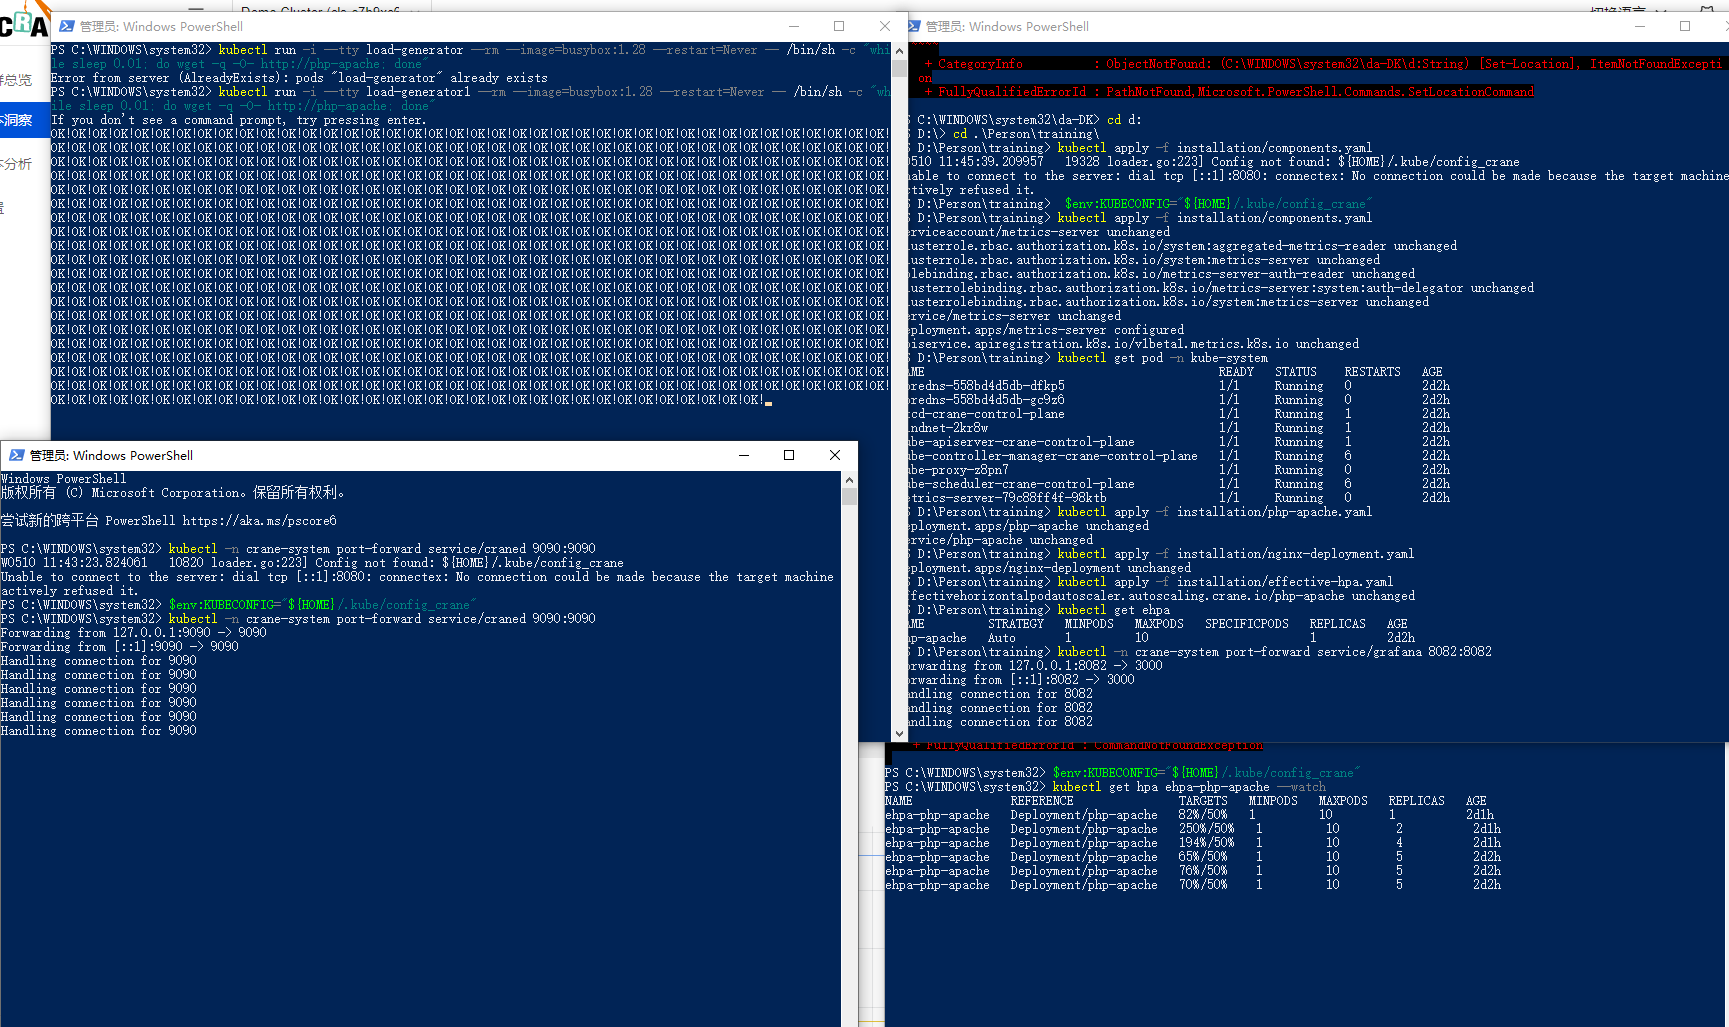Click 'apply -f installation/effective-hpa.yaml' command line
This screenshot has width=1729, height=1027.
pyautogui.click(x=1151, y=582)
